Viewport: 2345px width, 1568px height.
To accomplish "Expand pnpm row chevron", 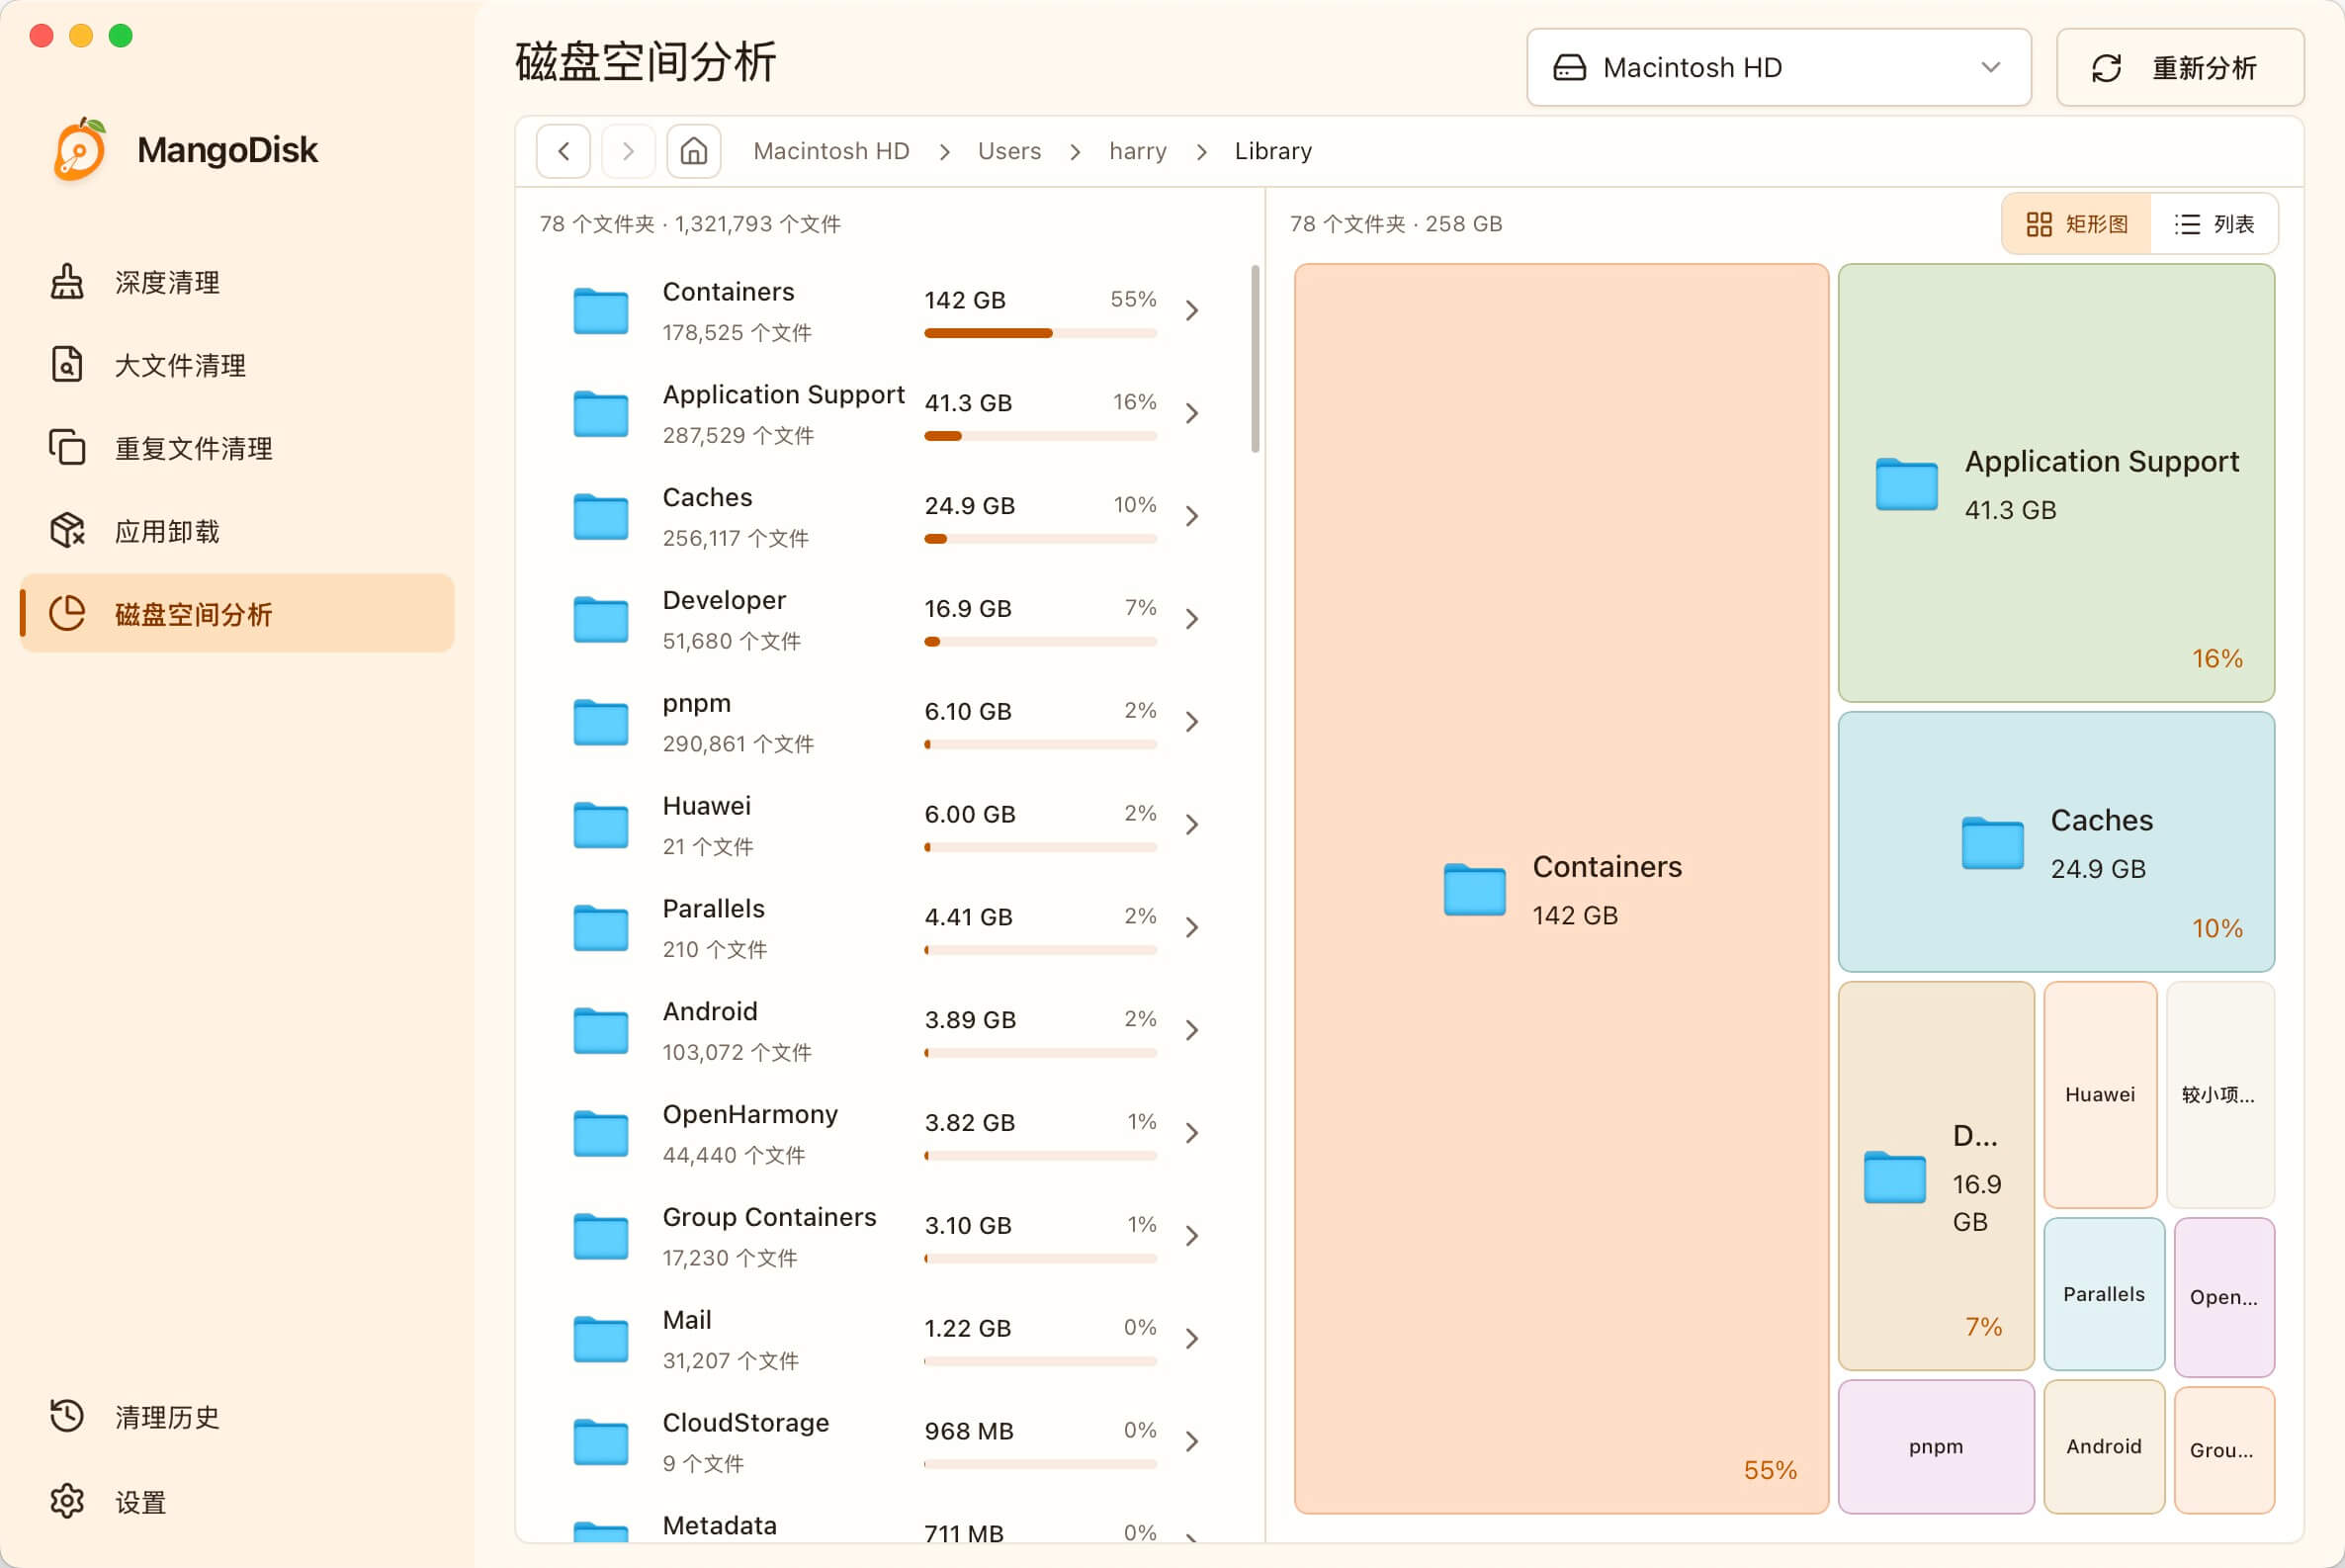I will coord(1192,723).
